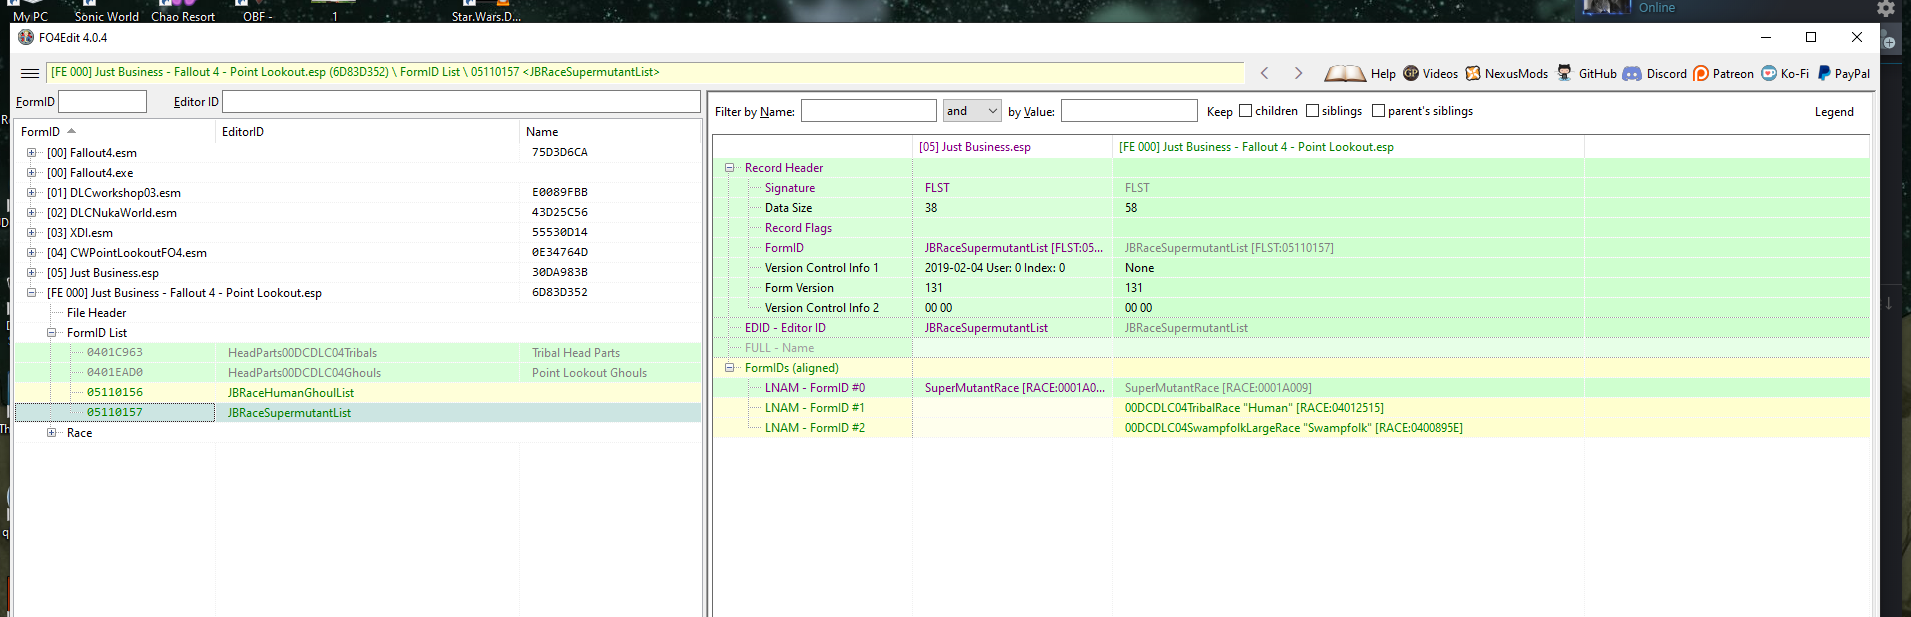
Task: Sort by the EditorID column header
Action: pyautogui.click(x=368, y=132)
